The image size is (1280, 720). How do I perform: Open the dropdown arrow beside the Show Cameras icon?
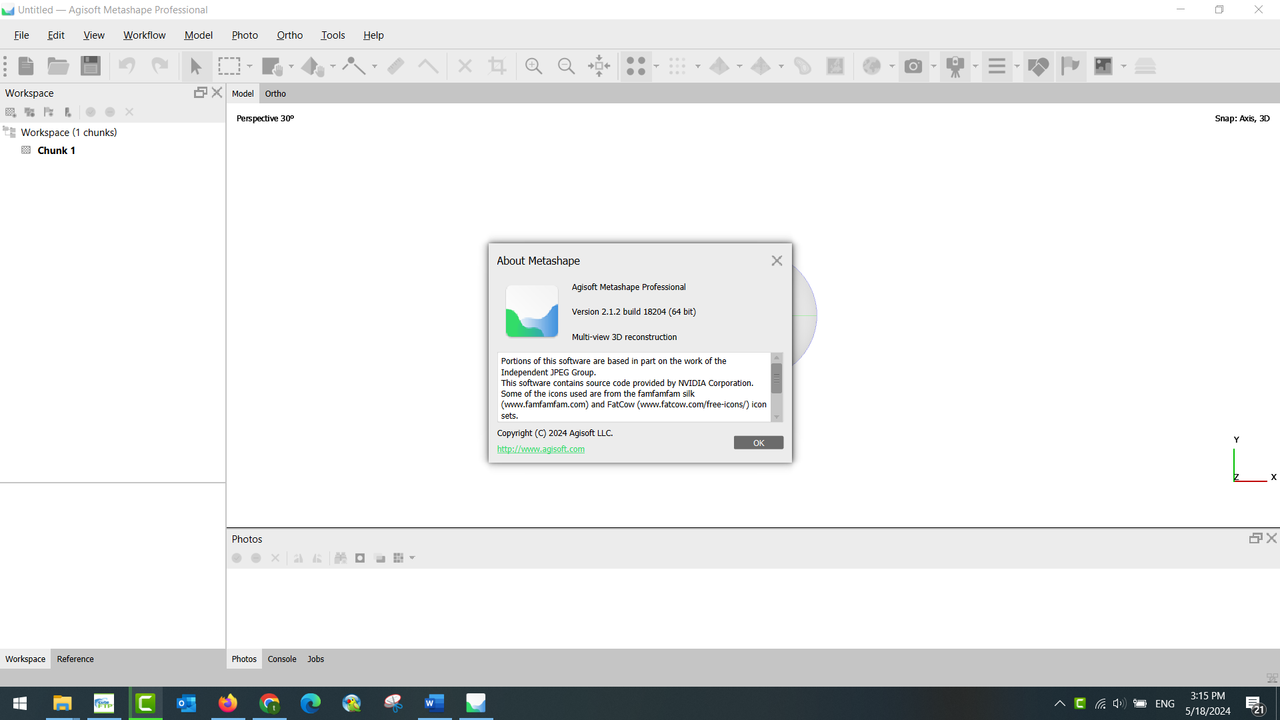coord(933,67)
